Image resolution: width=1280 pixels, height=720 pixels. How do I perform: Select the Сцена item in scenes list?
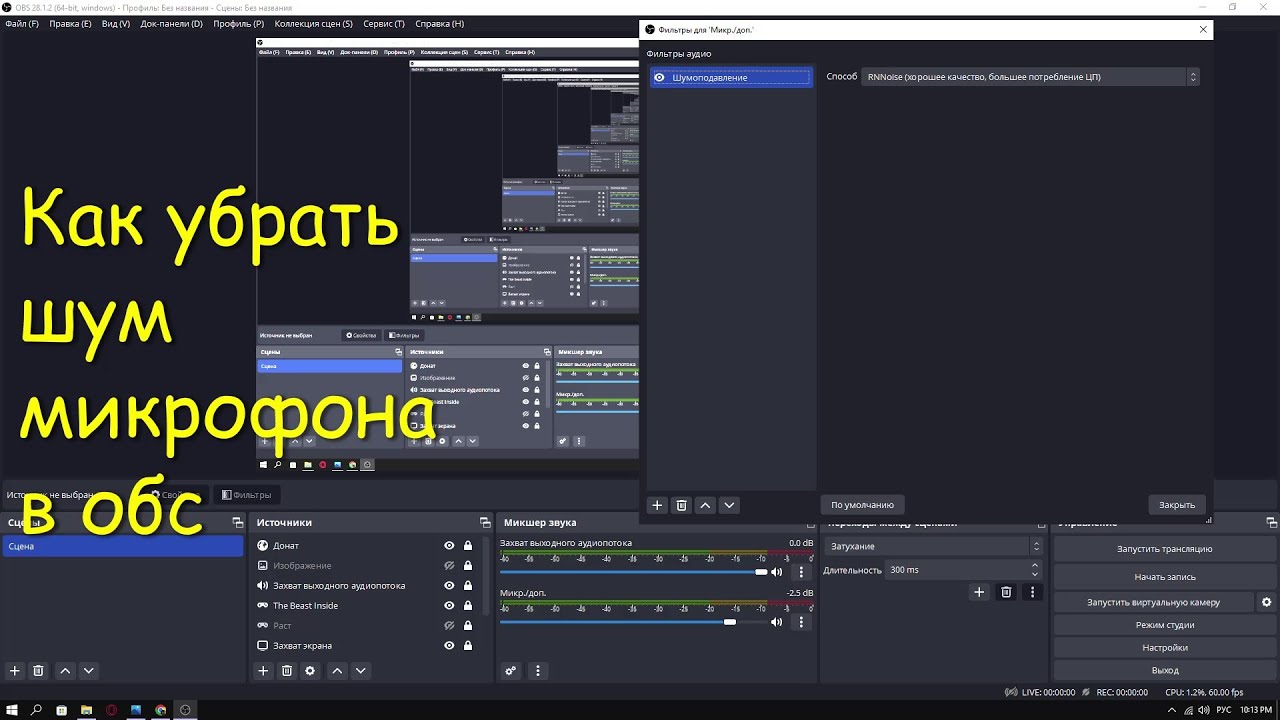(122, 546)
